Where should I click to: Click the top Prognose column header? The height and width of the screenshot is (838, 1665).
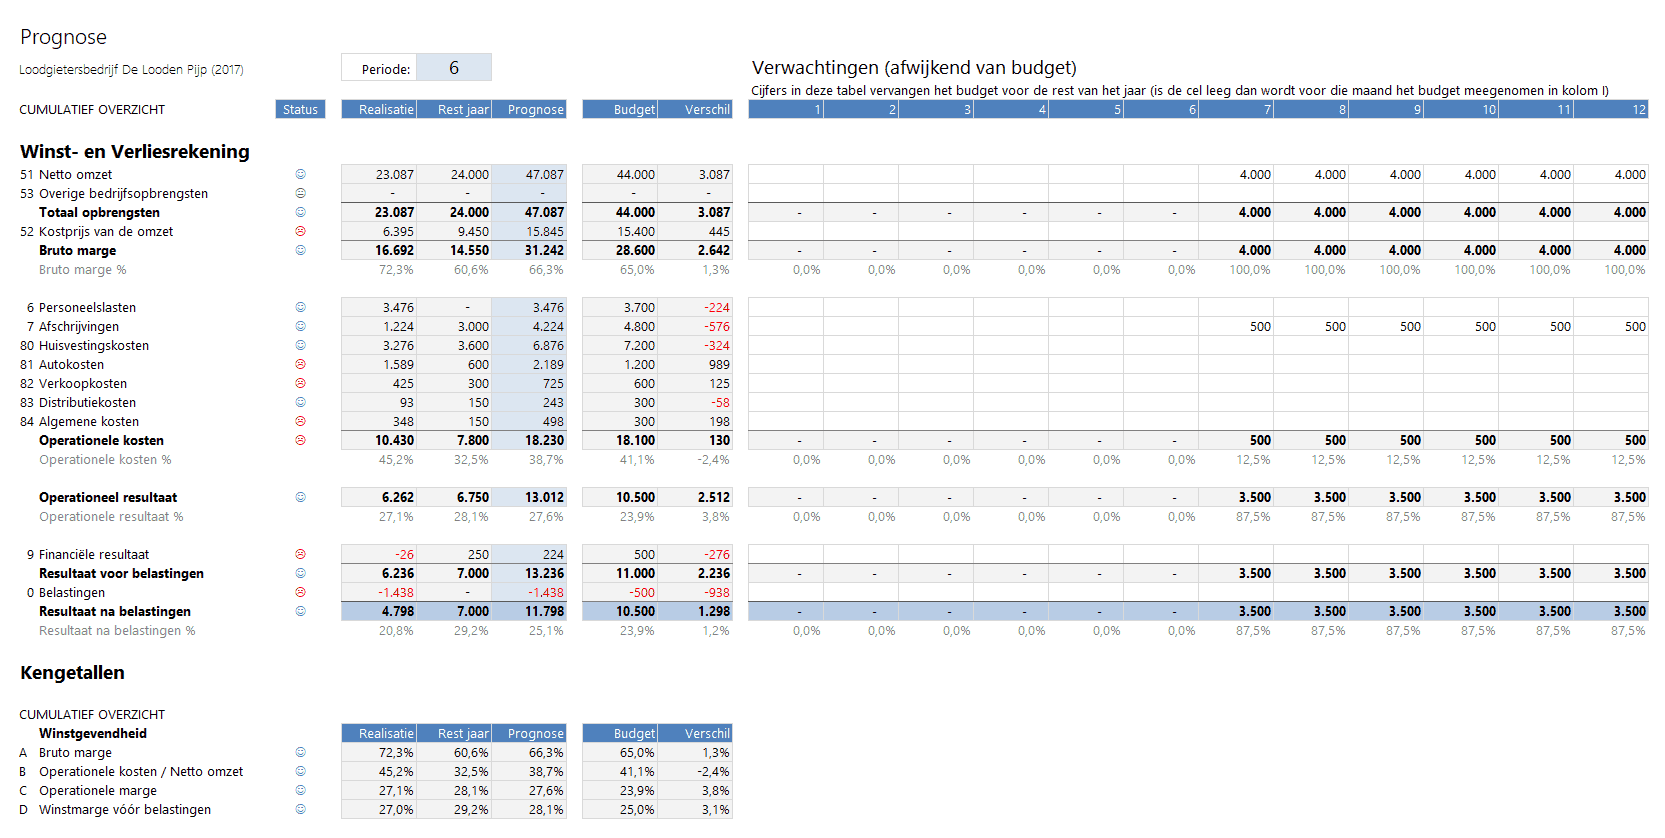point(529,110)
